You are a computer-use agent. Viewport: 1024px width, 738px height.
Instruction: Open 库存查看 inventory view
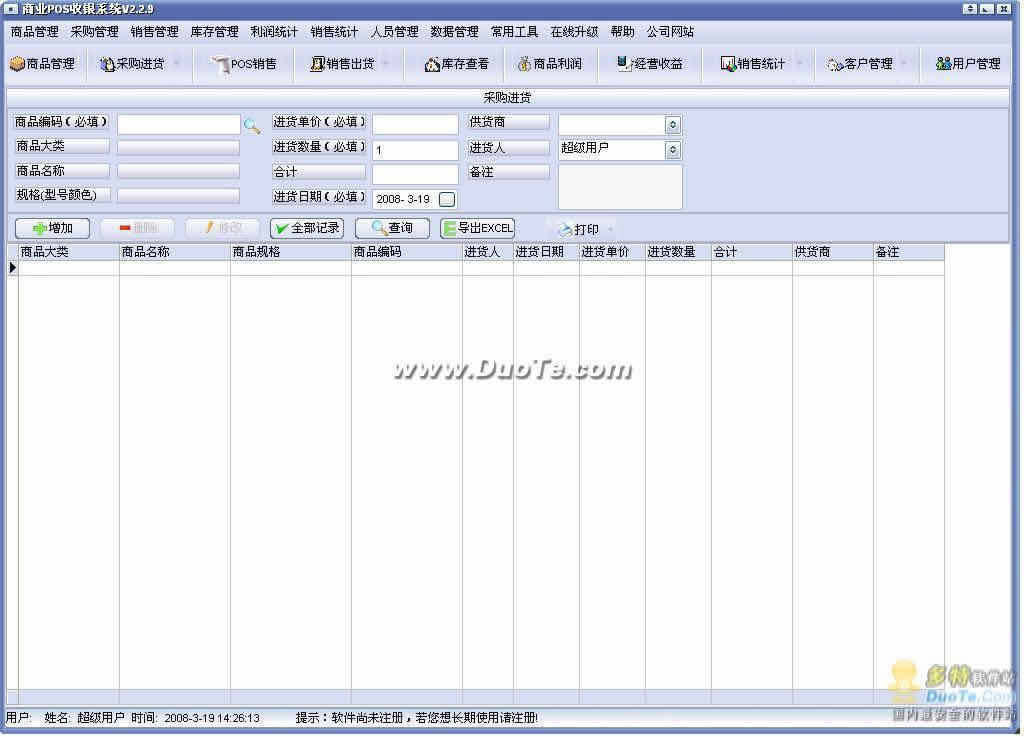(457, 64)
